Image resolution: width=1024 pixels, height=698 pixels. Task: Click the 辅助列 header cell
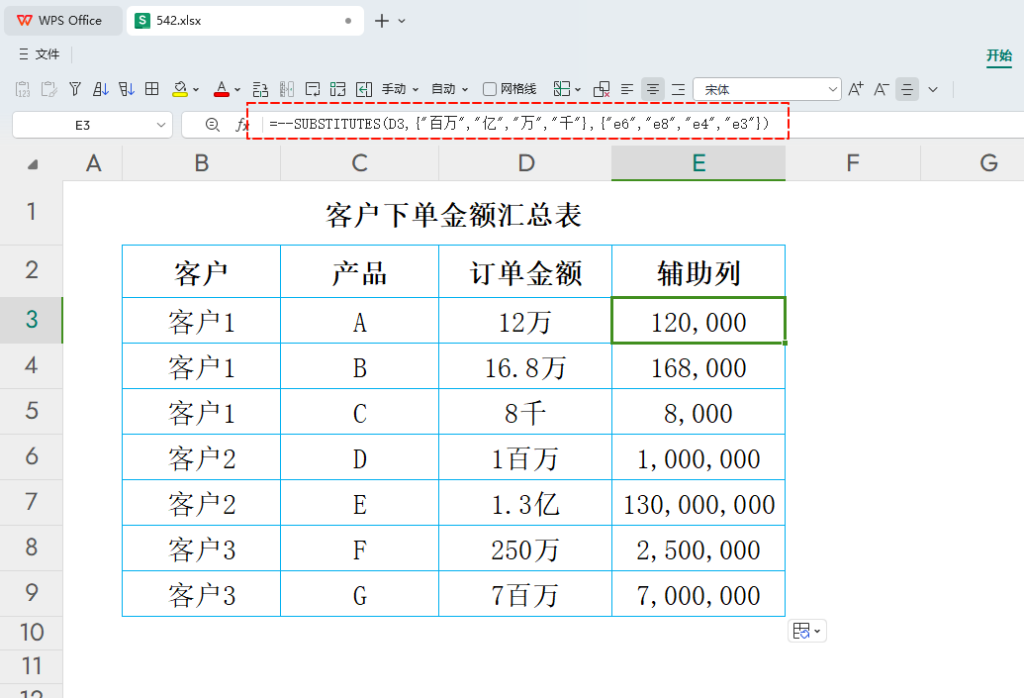698,272
